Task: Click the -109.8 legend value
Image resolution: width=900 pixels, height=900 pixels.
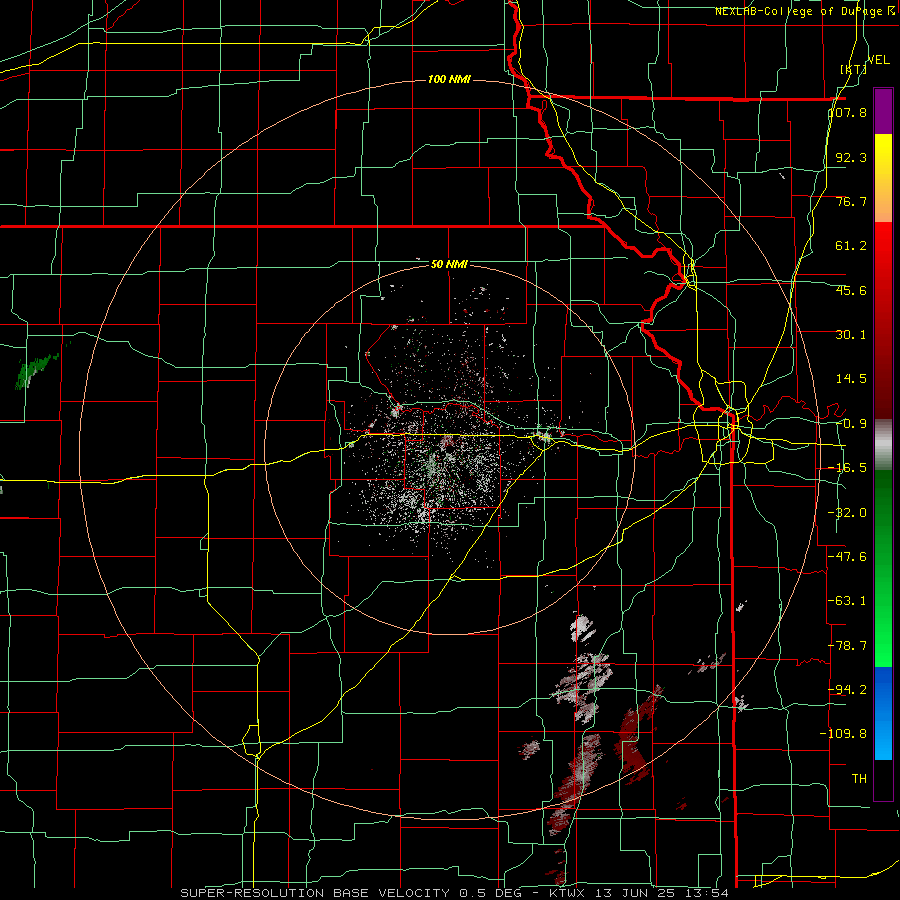Action: (844, 734)
